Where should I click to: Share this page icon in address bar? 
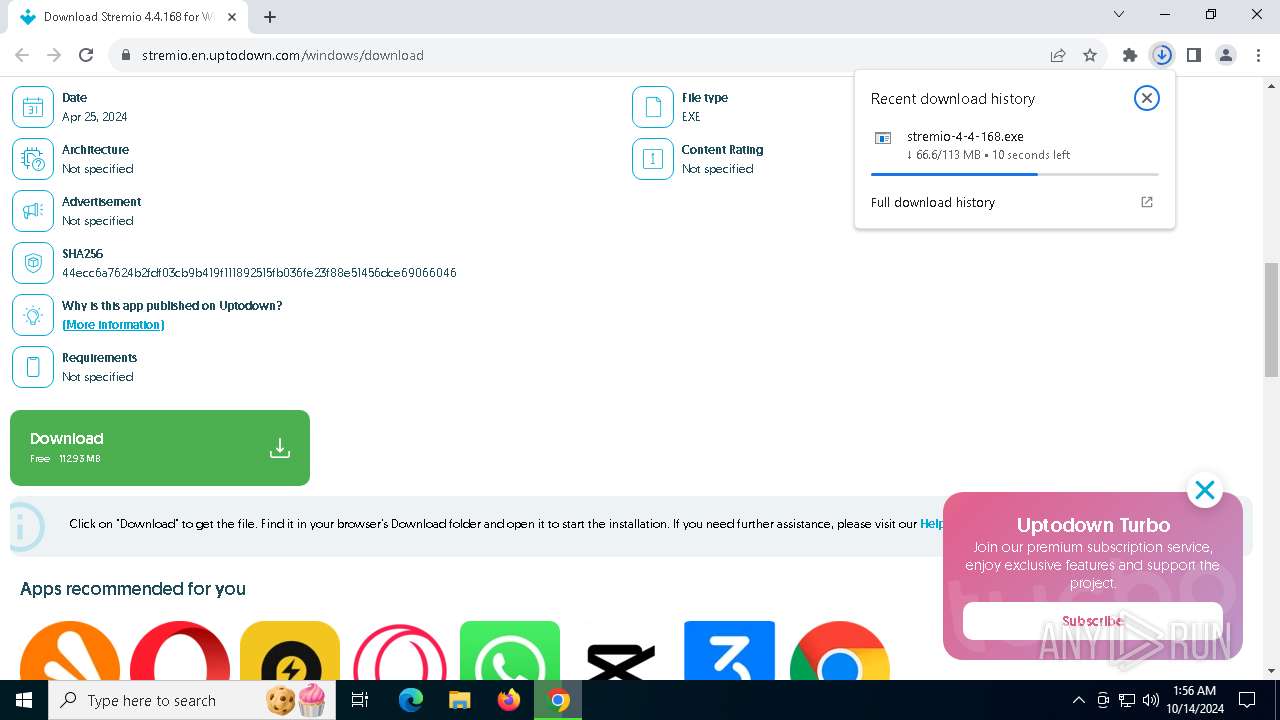pos(1058,55)
